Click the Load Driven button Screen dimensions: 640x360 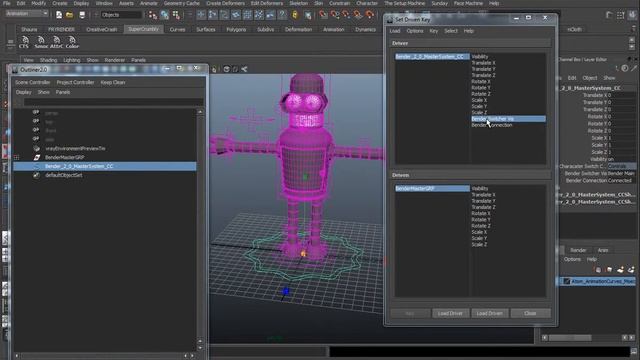(489, 313)
